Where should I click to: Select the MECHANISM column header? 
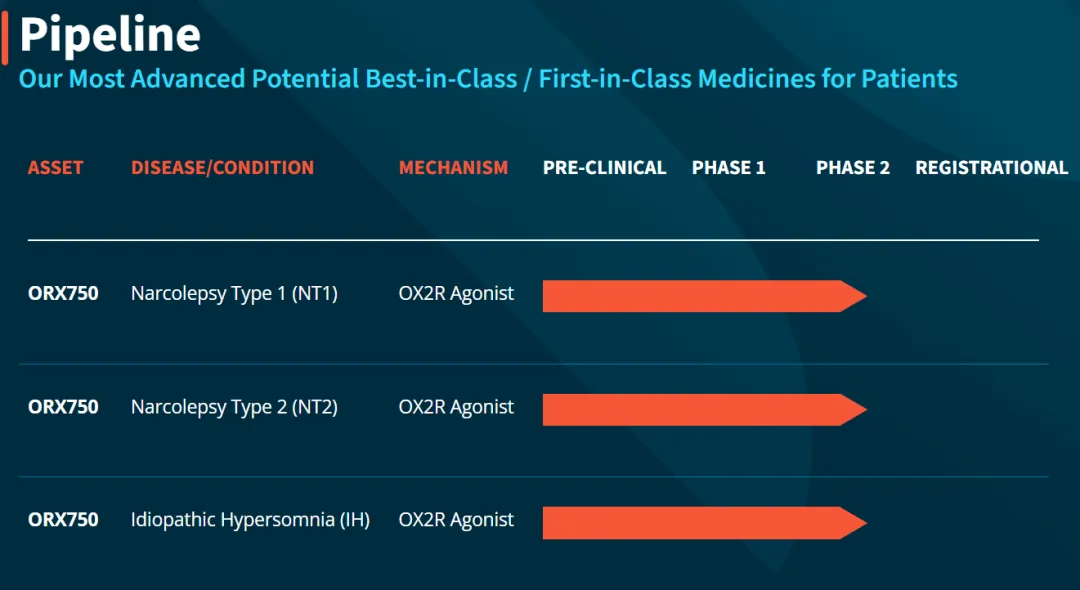point(453,168)
